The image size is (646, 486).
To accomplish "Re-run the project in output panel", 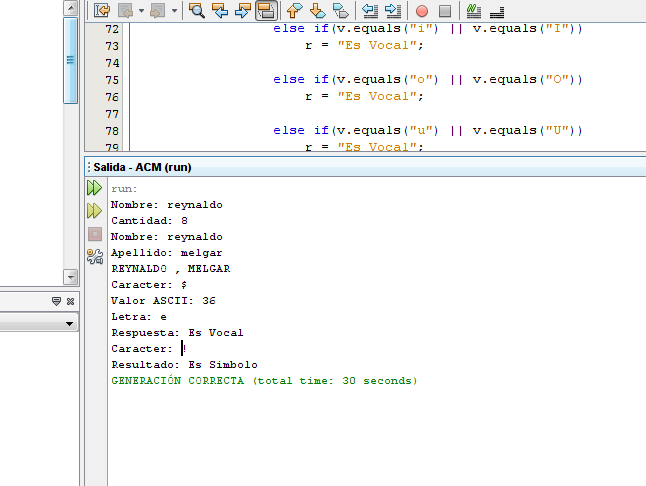I will coord(94,187).
